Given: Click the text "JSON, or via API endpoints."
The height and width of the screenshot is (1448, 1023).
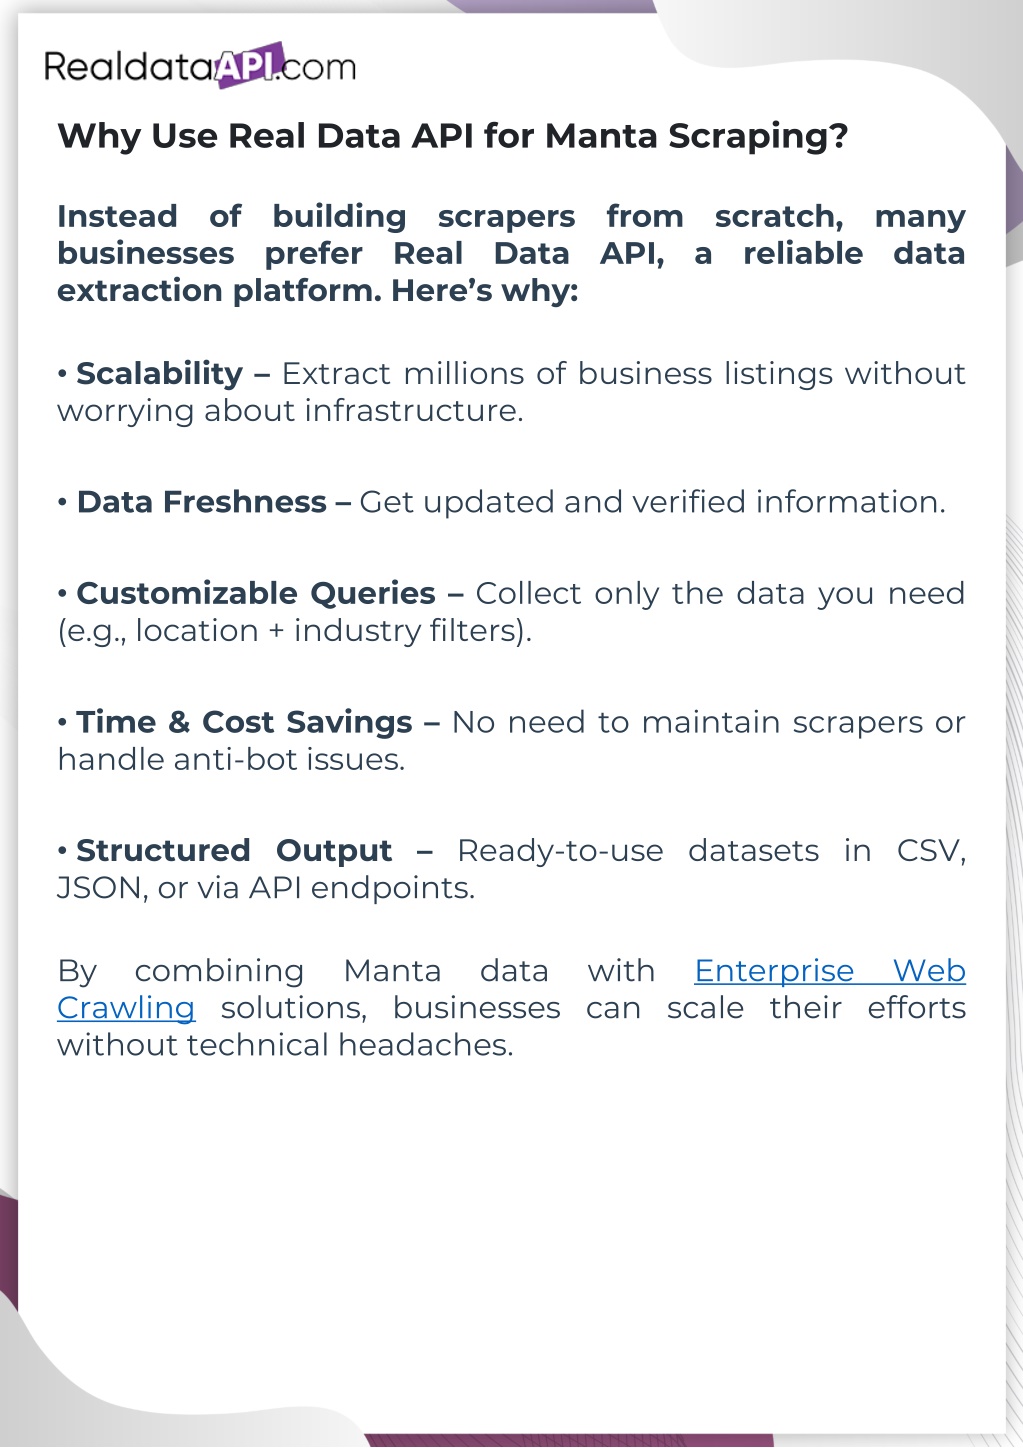Looking at the screenshot, I should click(x=265, y=888).
